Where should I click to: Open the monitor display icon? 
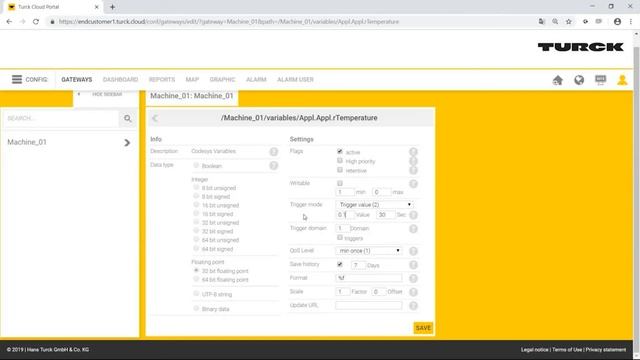coord(600,80)
